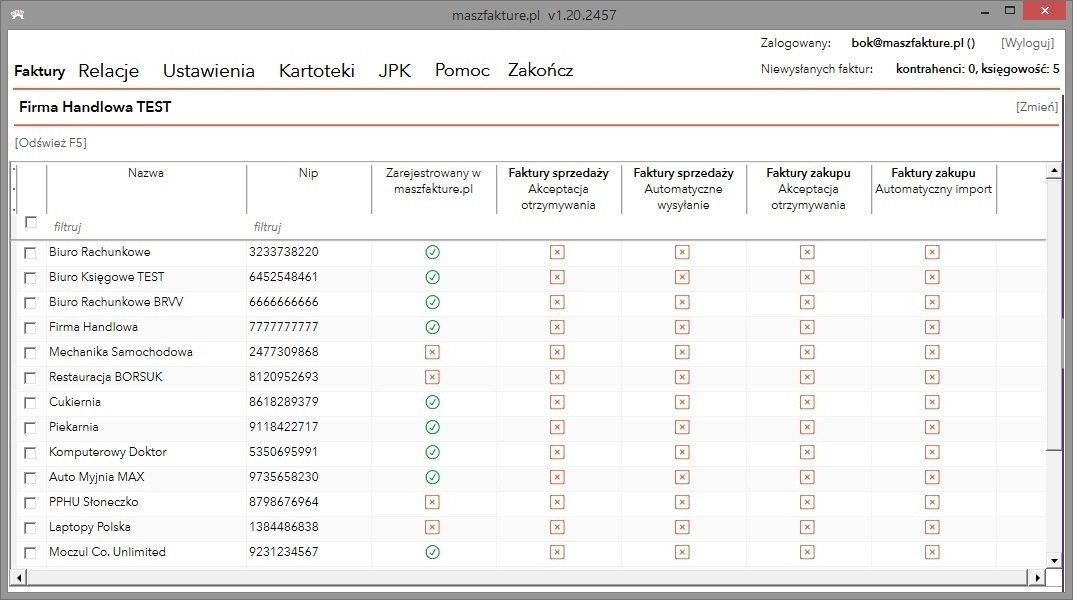Click purchase auto-import X icon for Firma Handlowa
Screen dimensions: 1073x600
[932, 327]
